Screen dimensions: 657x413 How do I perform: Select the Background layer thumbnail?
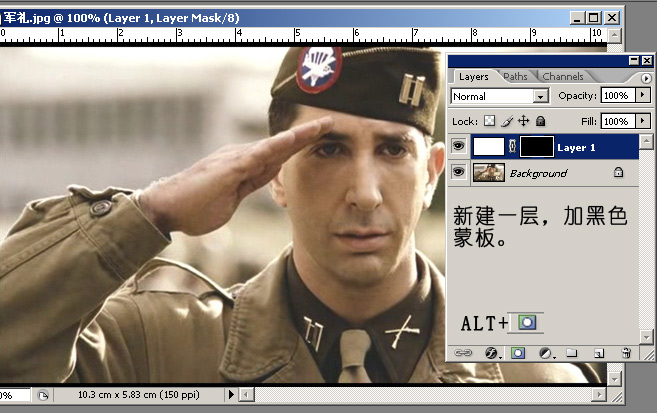pos(489,173)
